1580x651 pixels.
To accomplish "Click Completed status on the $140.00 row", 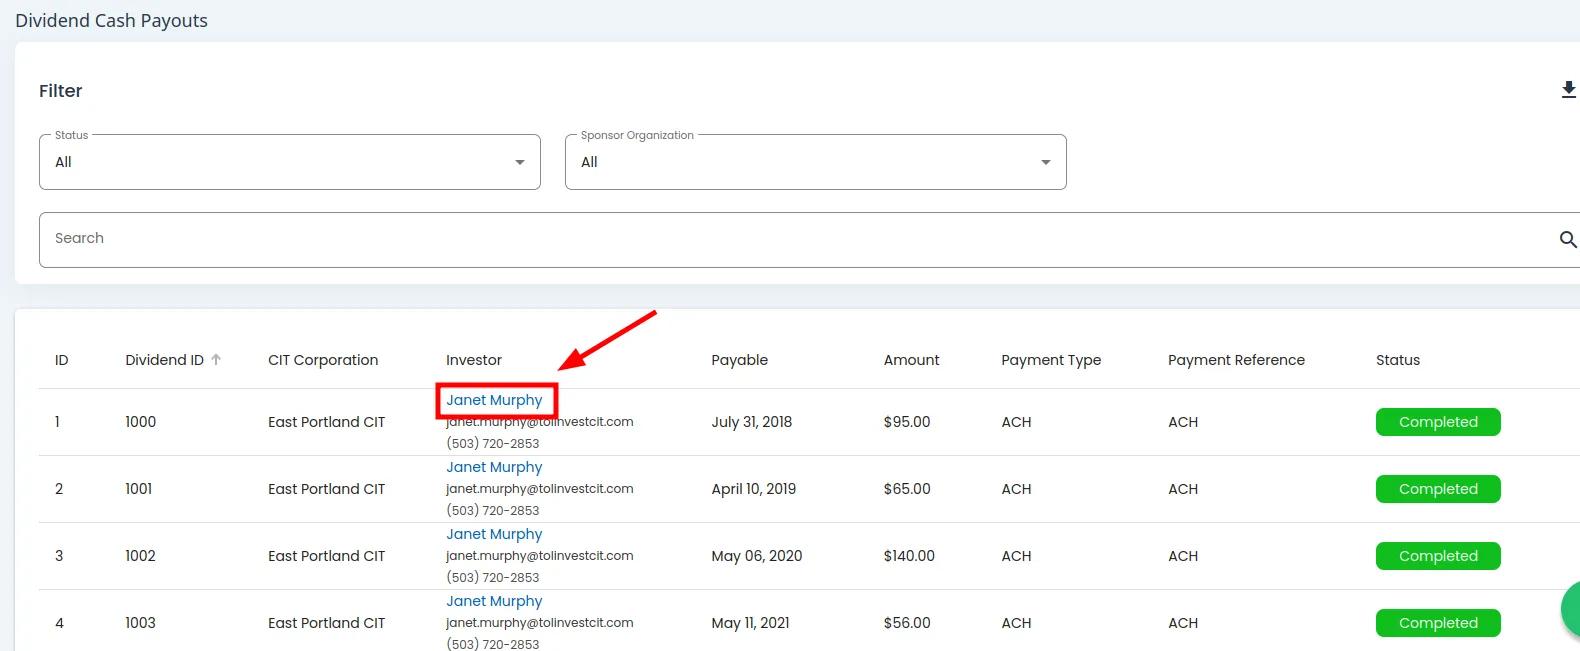I will coord(1437,556).
